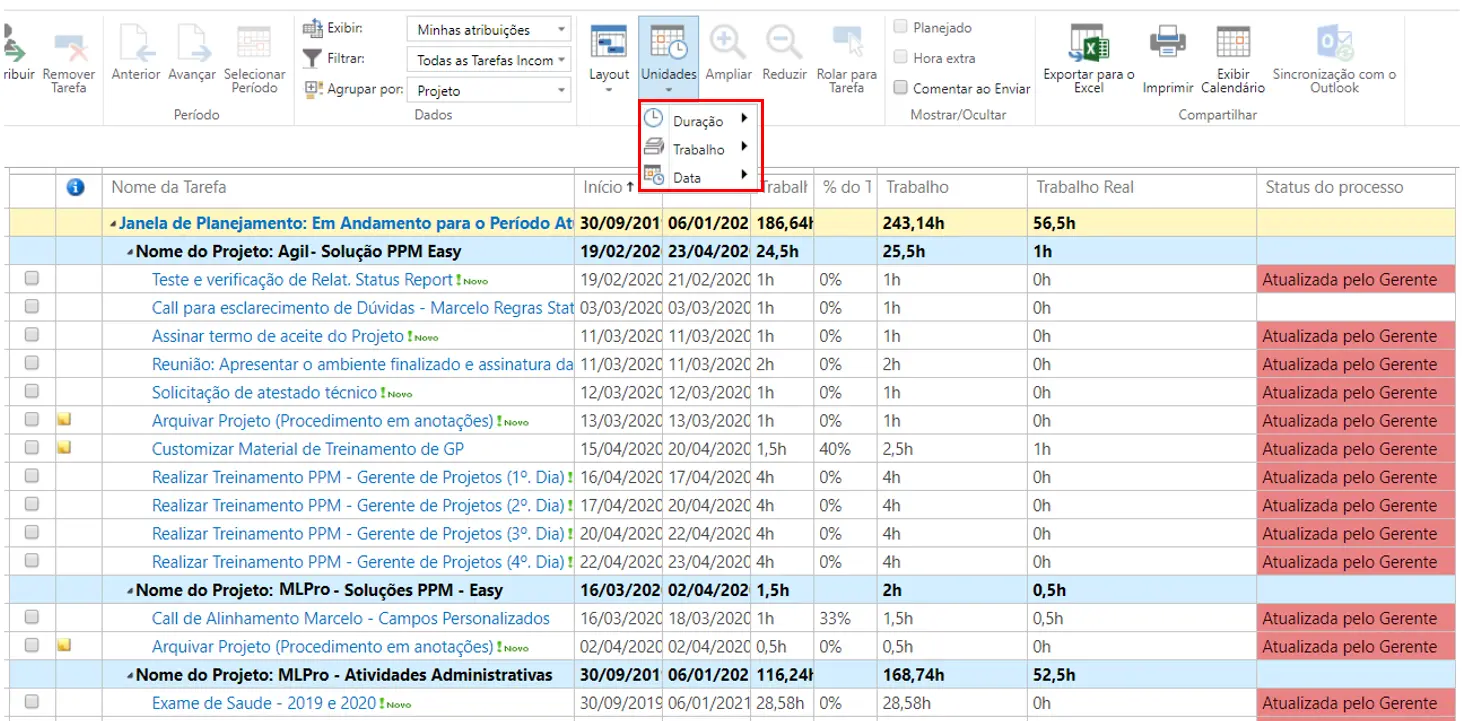The image size is (1462, 721).
Task: Go to Anterior period
Action: click(x=134, y=44)
